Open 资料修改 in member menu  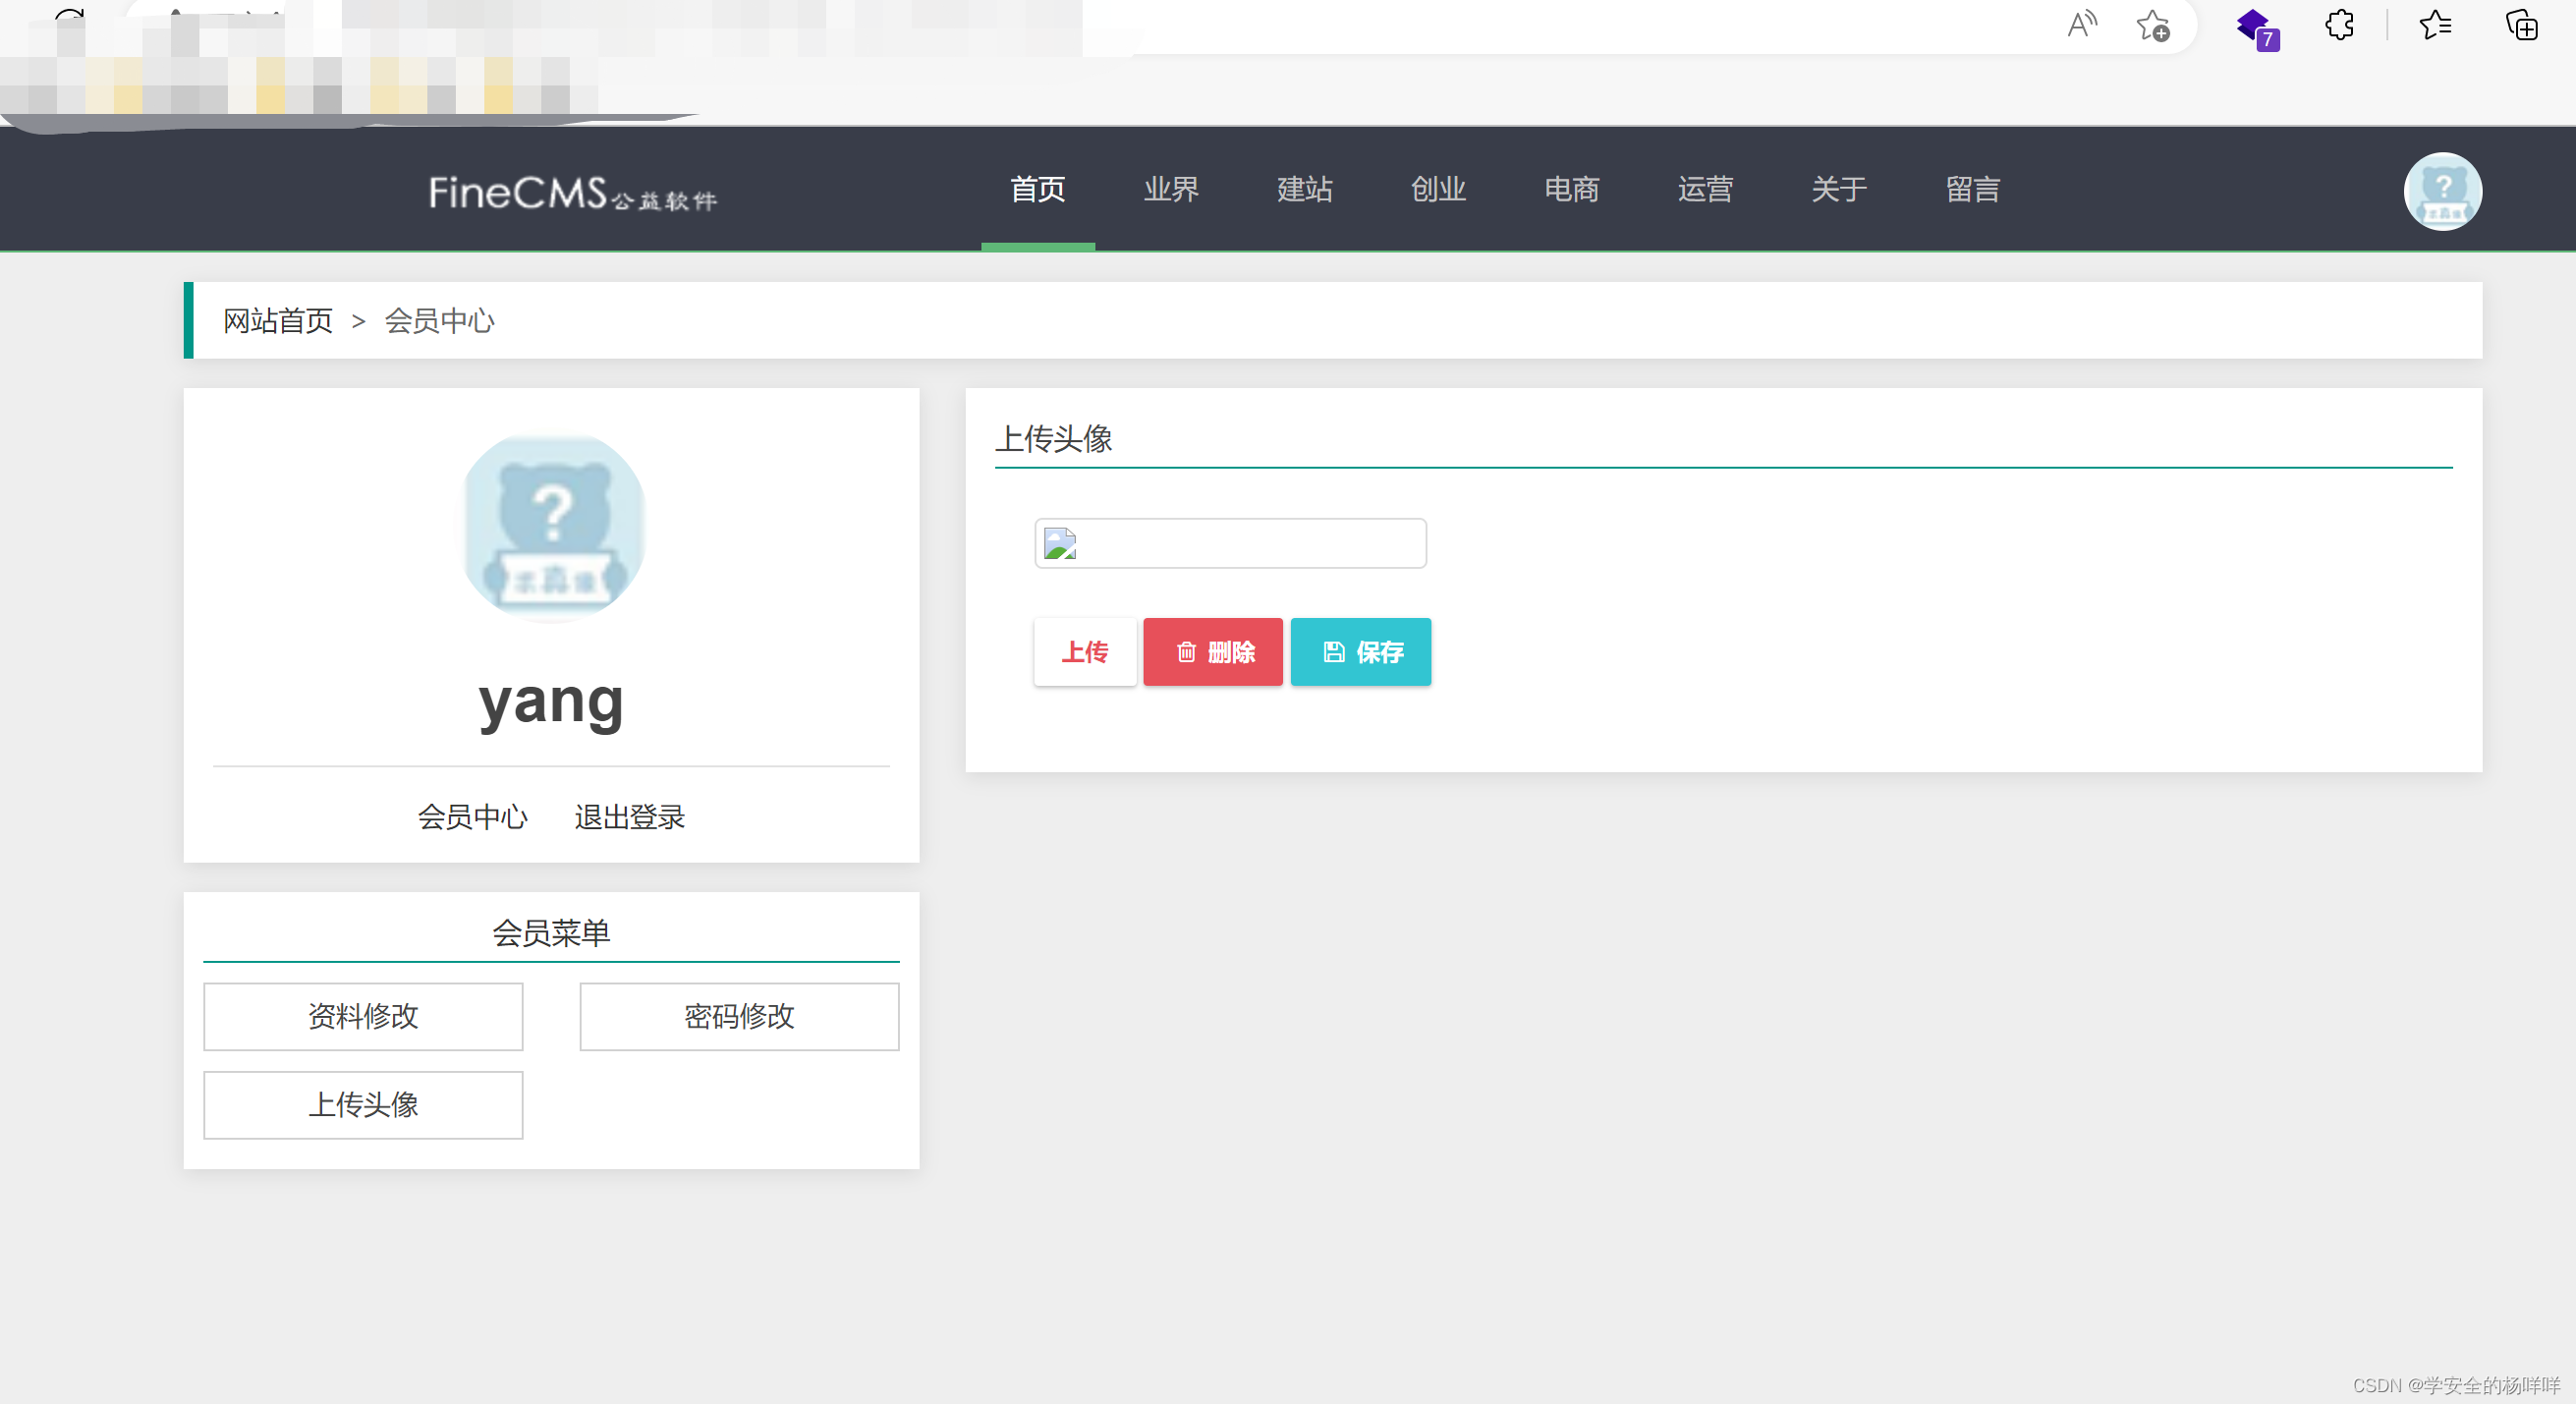coord(363,1016)
